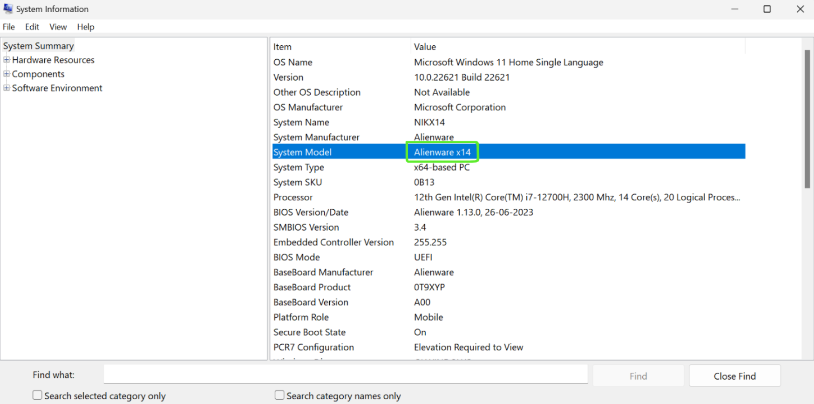Click the System Information app icon in title bar
This screenshot has height=404, width=814.
pos(8,9)
